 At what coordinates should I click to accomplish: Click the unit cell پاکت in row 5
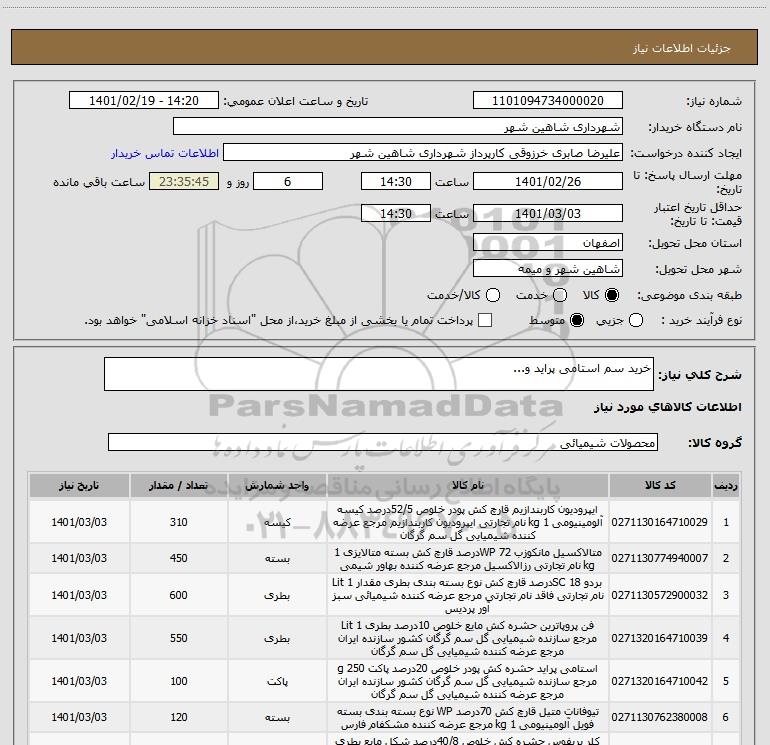point(277,682)
